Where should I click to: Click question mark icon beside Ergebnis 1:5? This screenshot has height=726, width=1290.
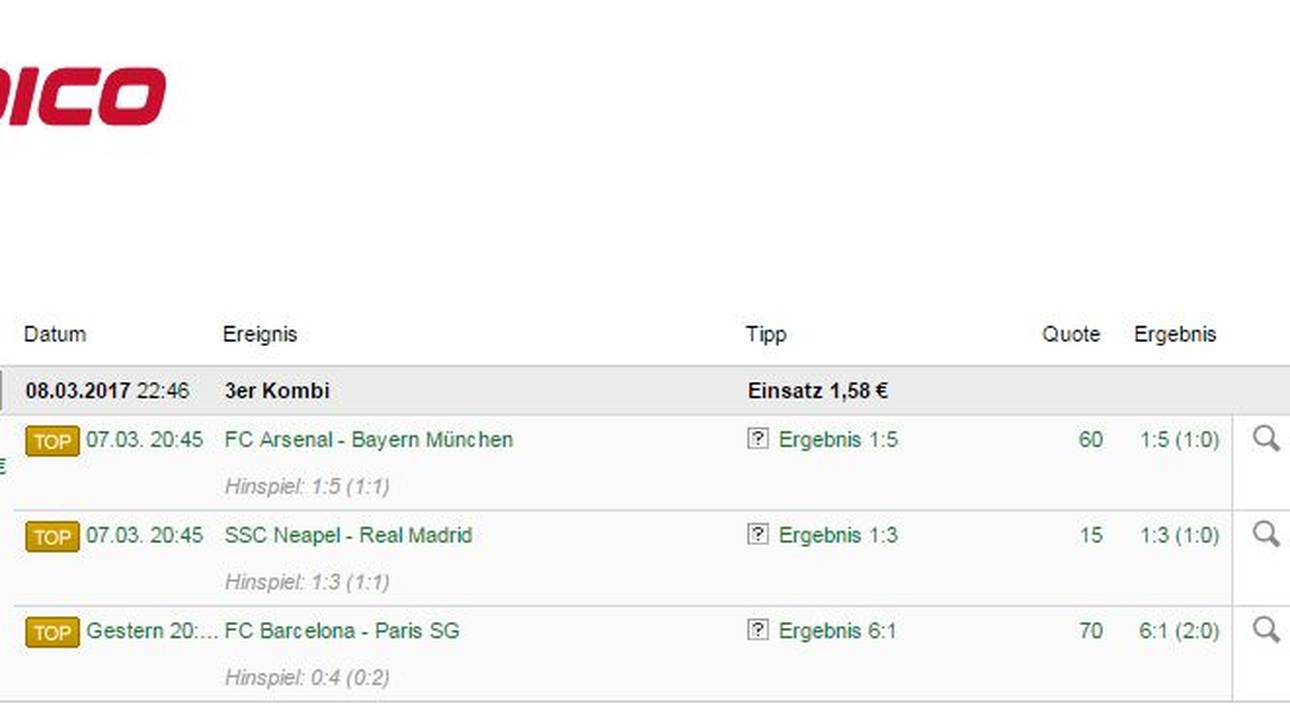click(x=758, y=439)
